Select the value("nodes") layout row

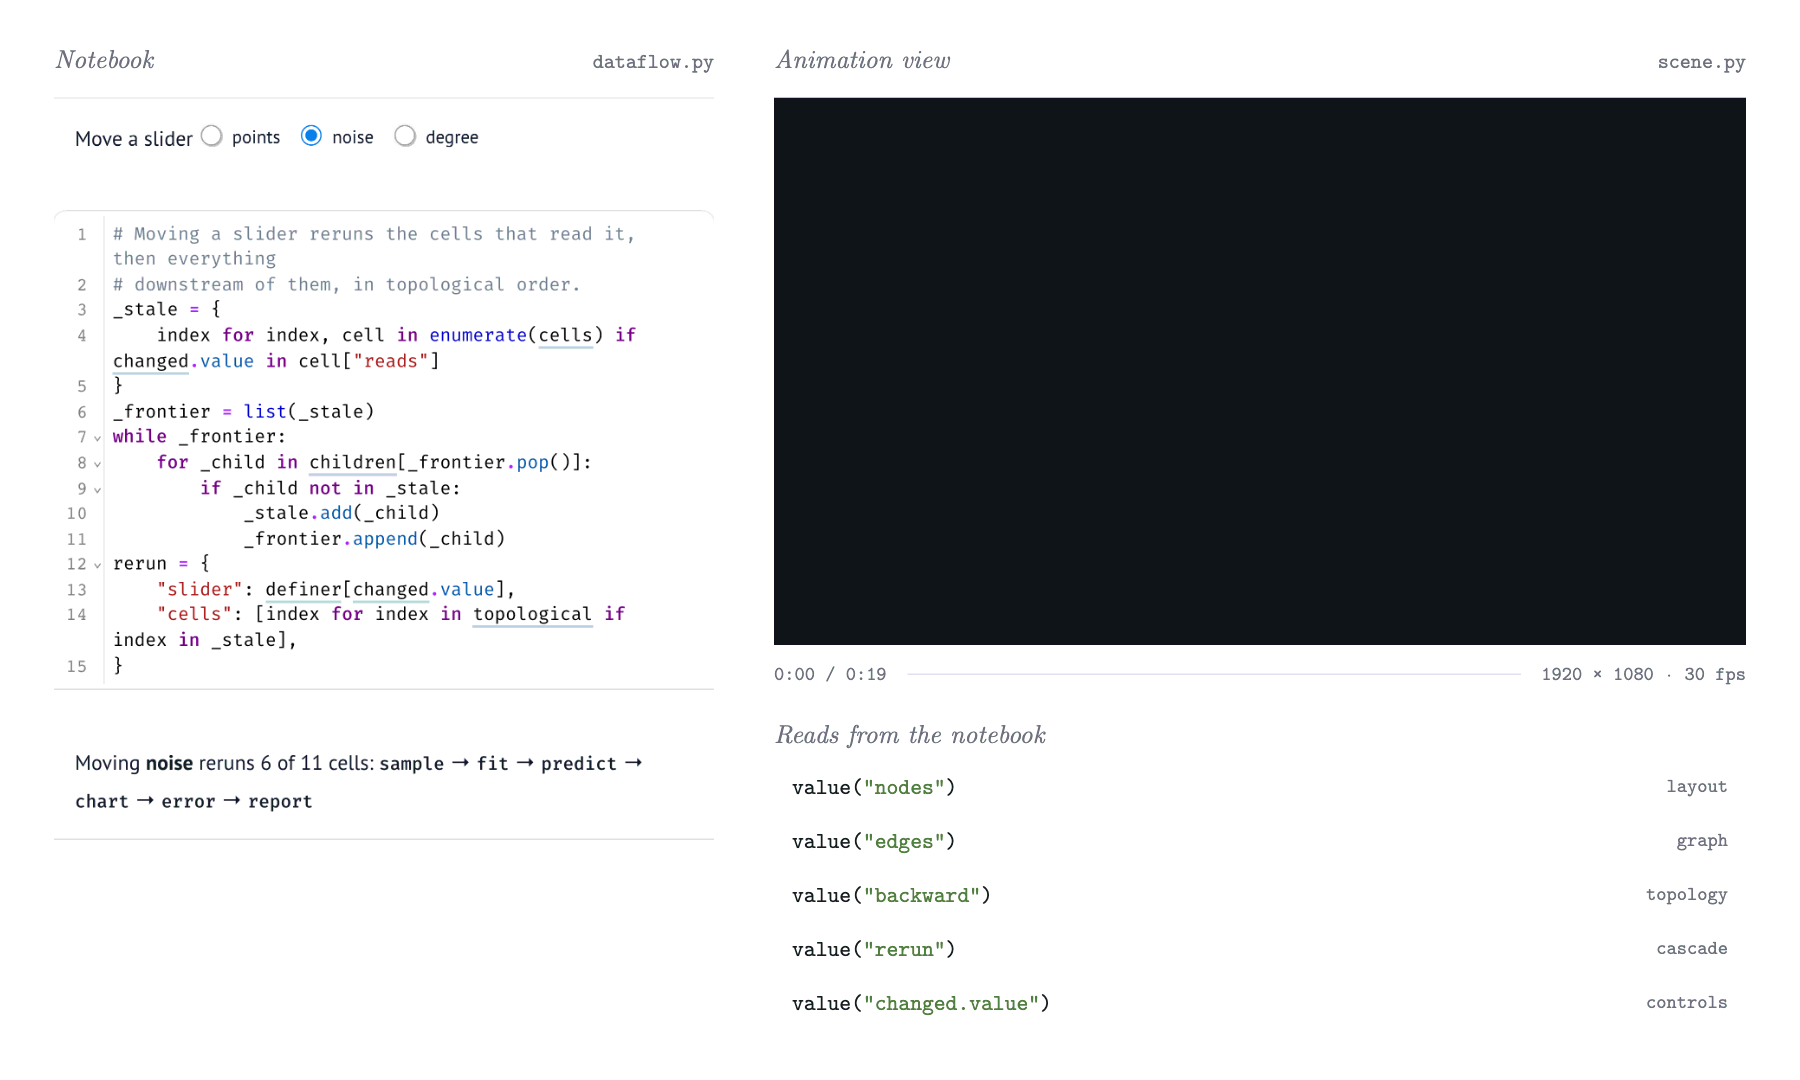click(x=1260, y=787)
